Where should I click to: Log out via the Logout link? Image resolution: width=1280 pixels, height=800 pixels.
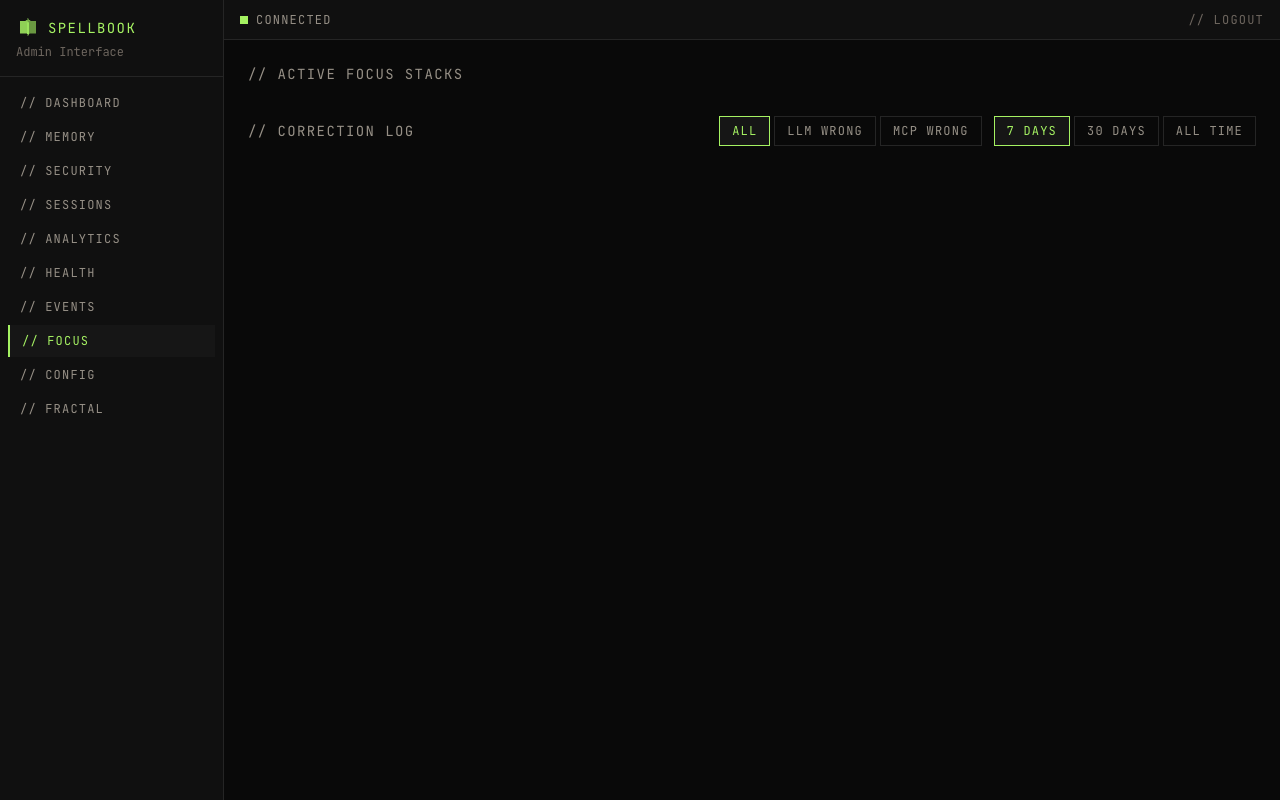click(x=1225, y=20)
